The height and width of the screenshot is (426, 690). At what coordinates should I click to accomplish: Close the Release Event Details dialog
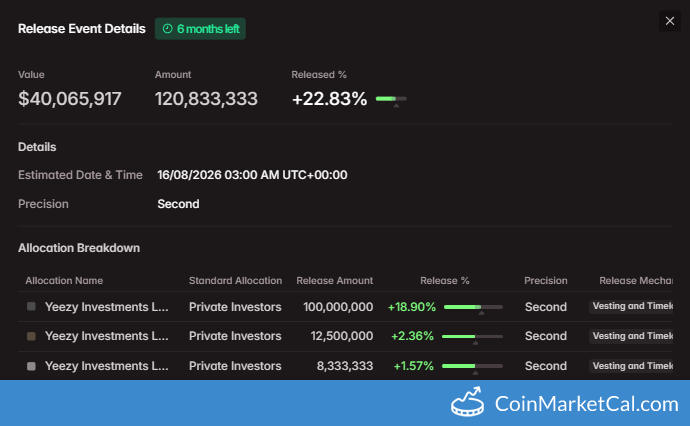coord(670,21)
